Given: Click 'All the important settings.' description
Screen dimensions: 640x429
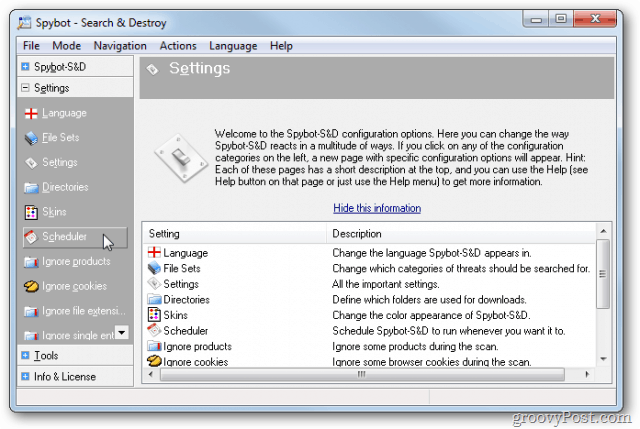Looking at the screenshot, I should (x=386, y=284).
